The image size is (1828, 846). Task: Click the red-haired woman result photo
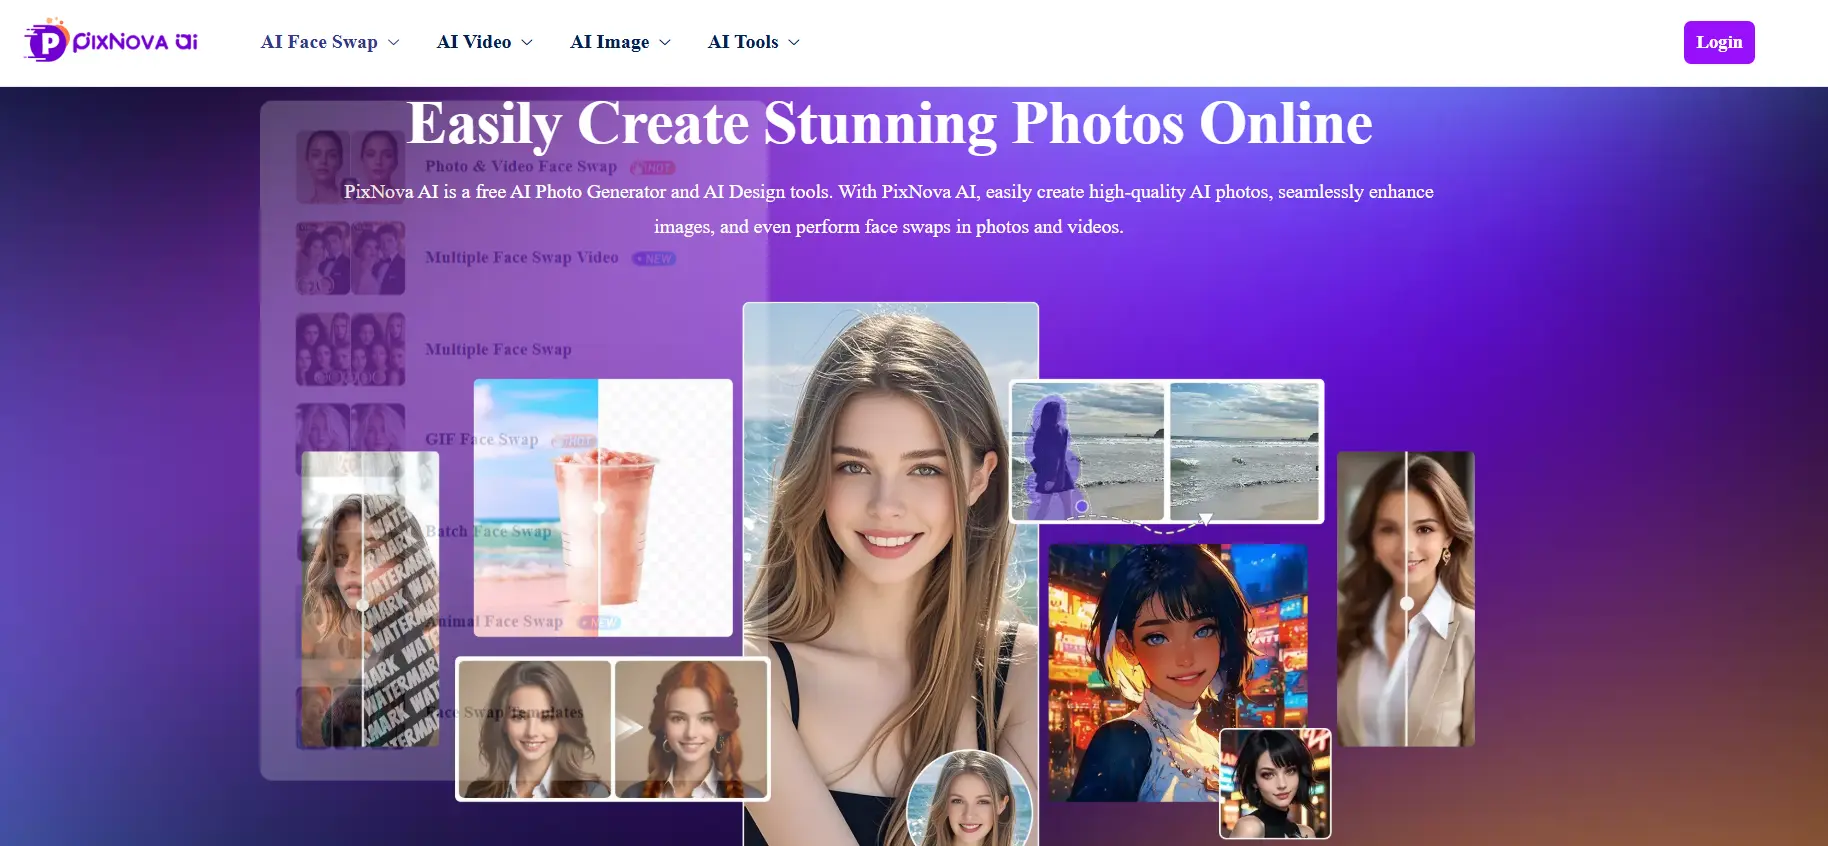(x=691, y=728)
